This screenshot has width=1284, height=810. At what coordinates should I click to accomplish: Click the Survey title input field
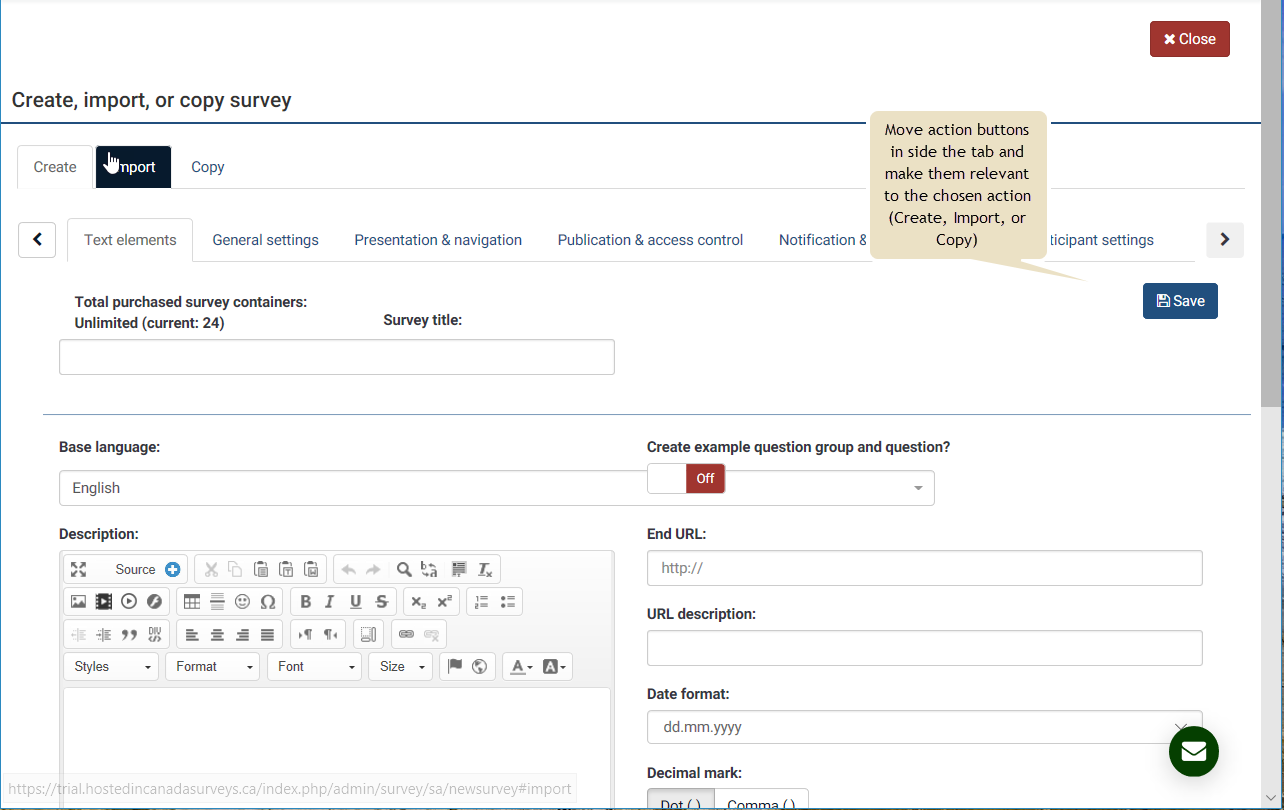coord(336,357)
